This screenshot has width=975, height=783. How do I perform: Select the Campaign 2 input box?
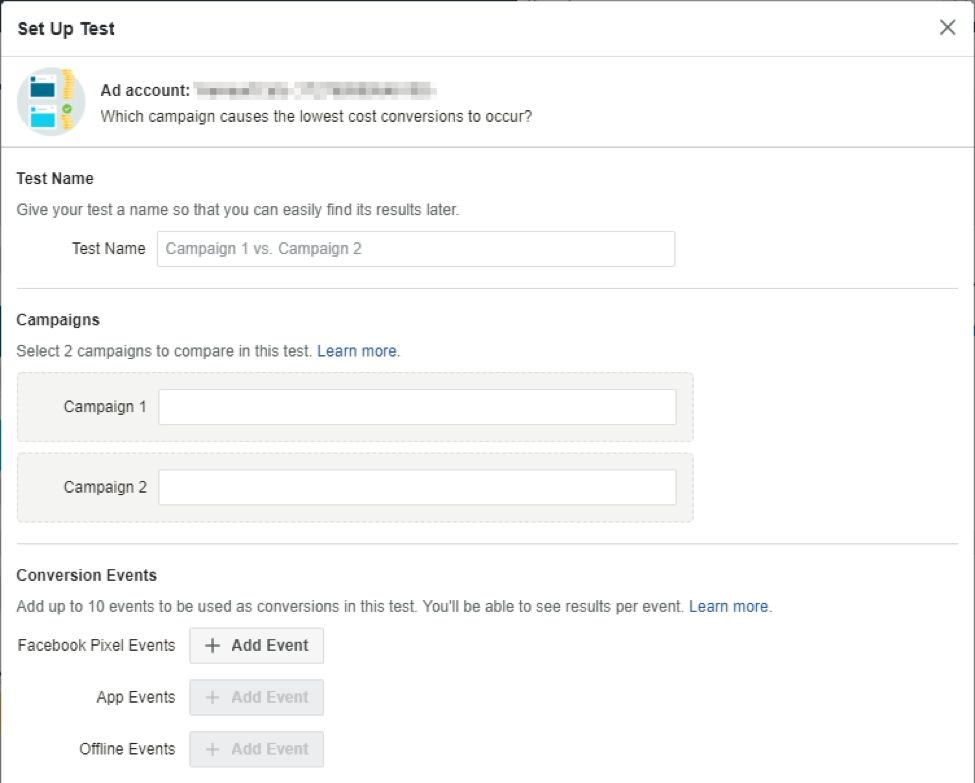[x=417, y=487]
